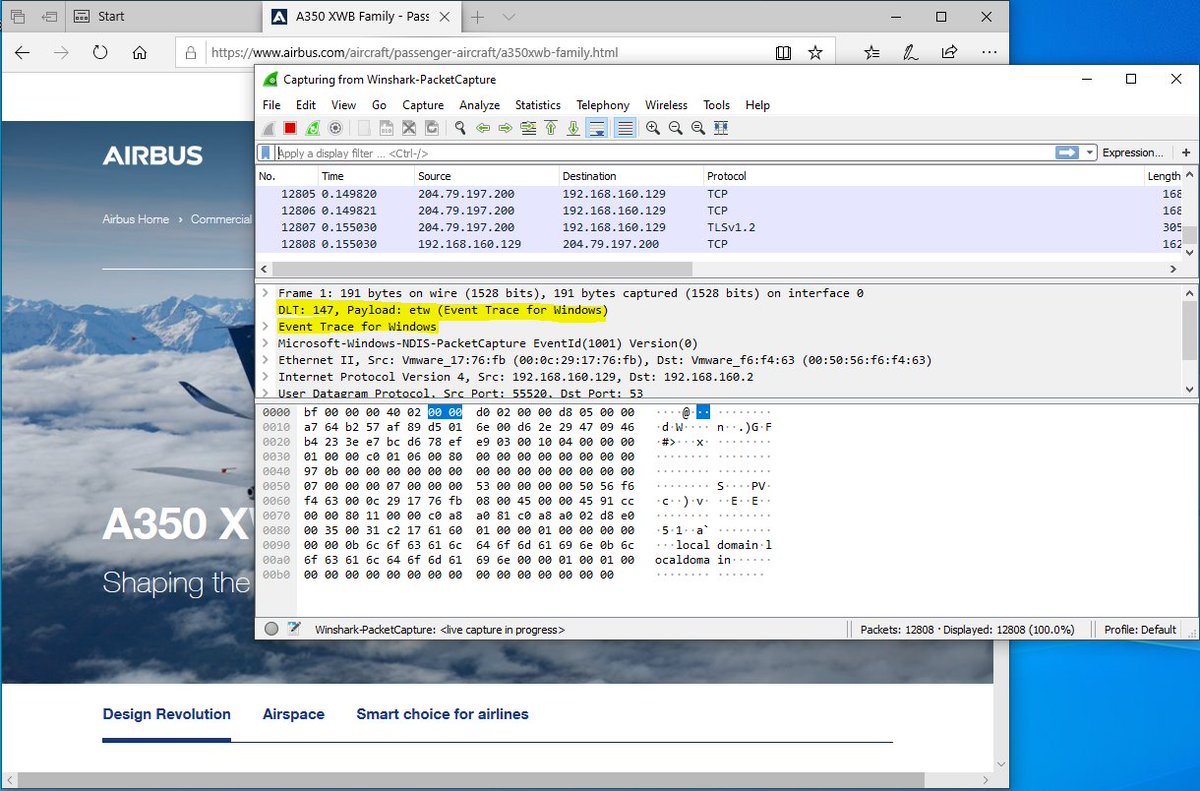Expand the Frame 1 details row
This screenshot has width=1200, height=791.
click(266, 293)
